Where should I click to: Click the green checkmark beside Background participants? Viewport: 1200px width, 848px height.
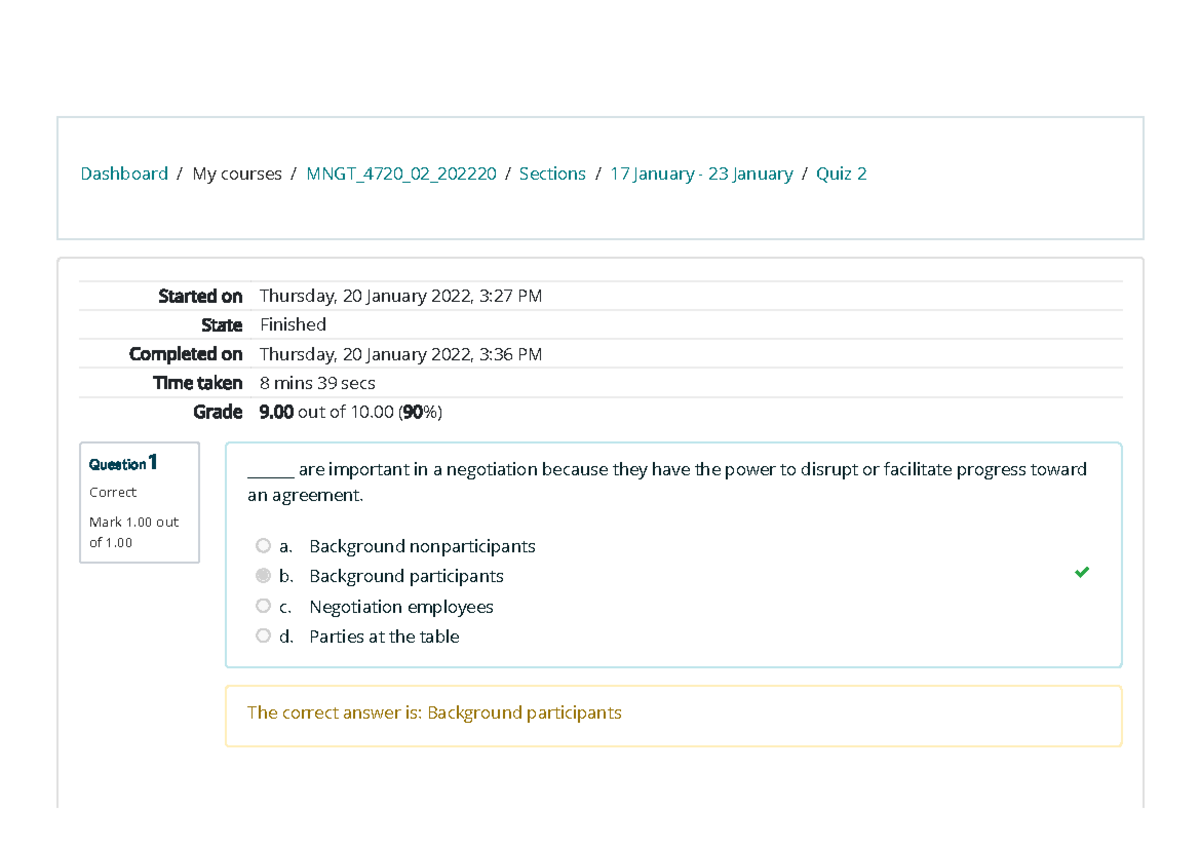[x=1081, y=572]
